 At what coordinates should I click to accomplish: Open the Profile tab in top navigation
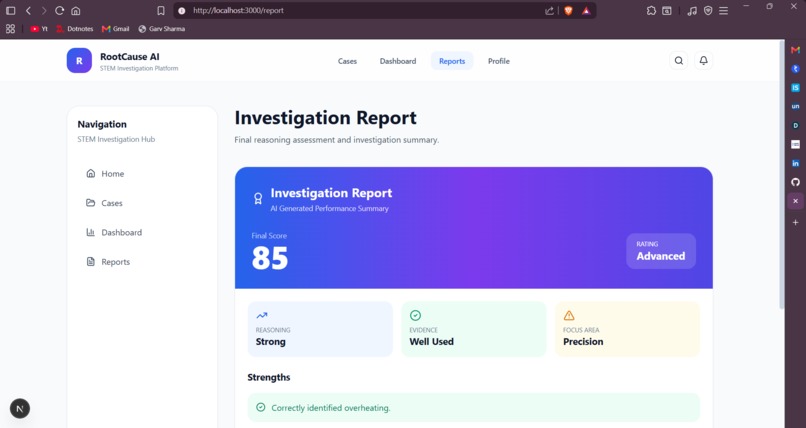tap(499, 61)
